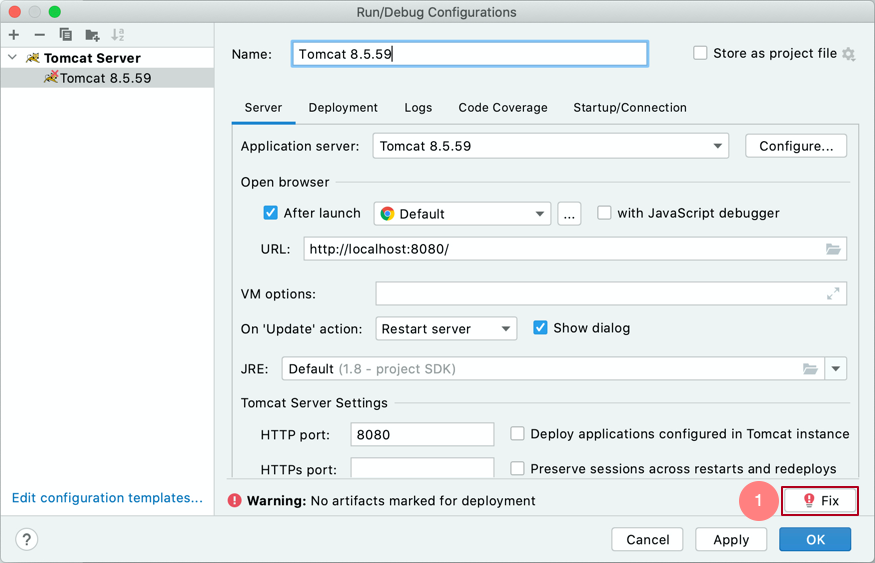Viewport: 875px width, 563px height.
Task: Open the Default browser dropdown
Action: (x=462, y=214)
